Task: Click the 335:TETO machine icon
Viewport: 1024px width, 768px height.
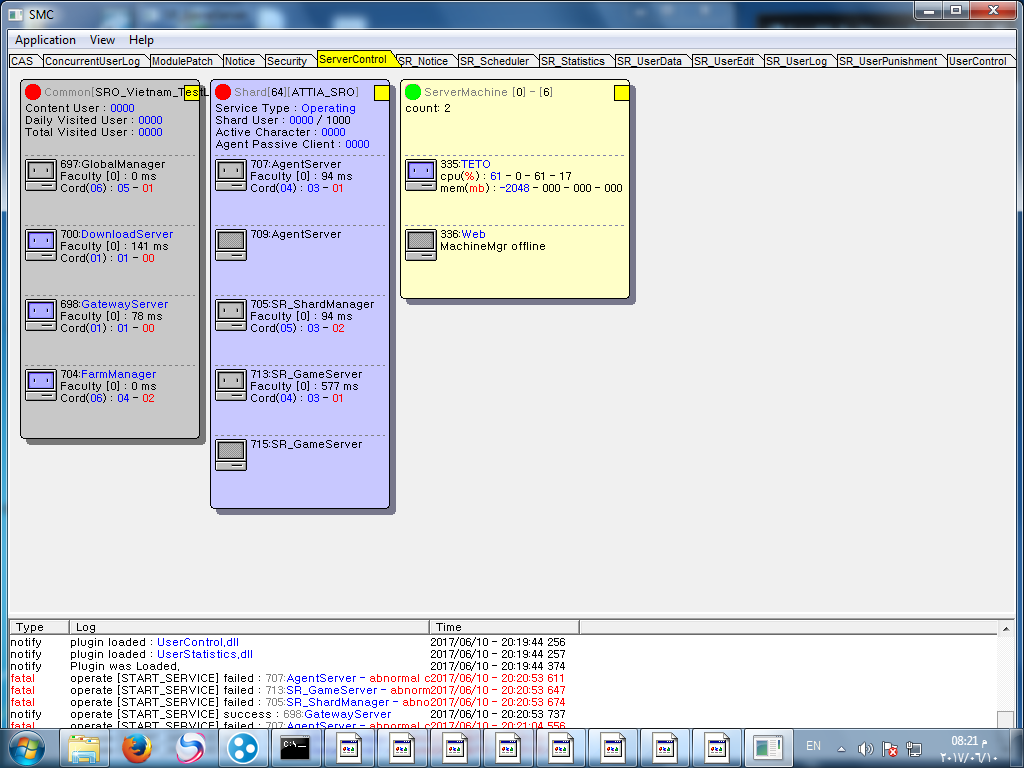Action: 421,175
